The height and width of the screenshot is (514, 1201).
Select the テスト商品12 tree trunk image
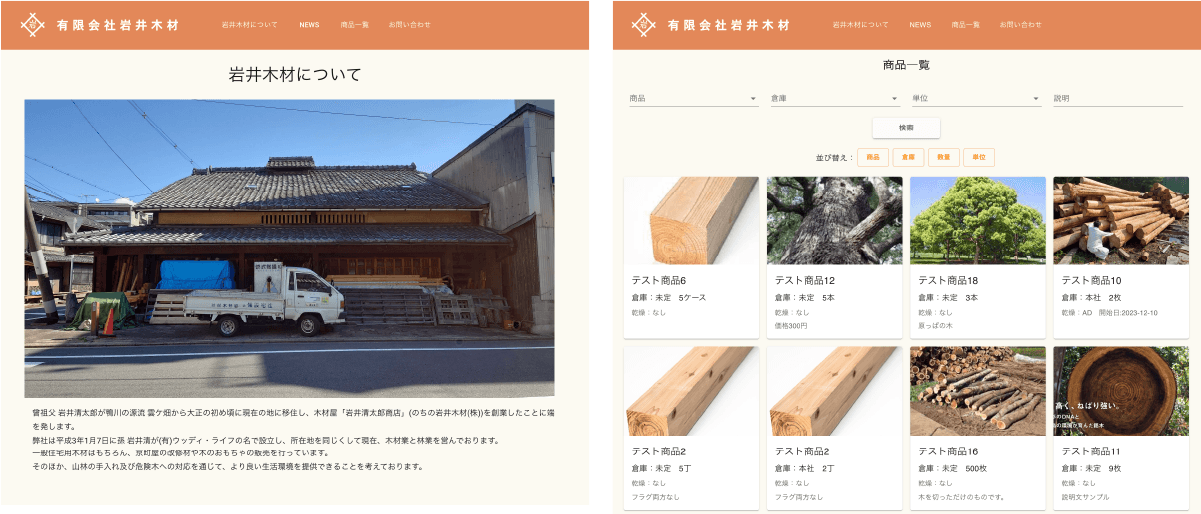point(834,221)
